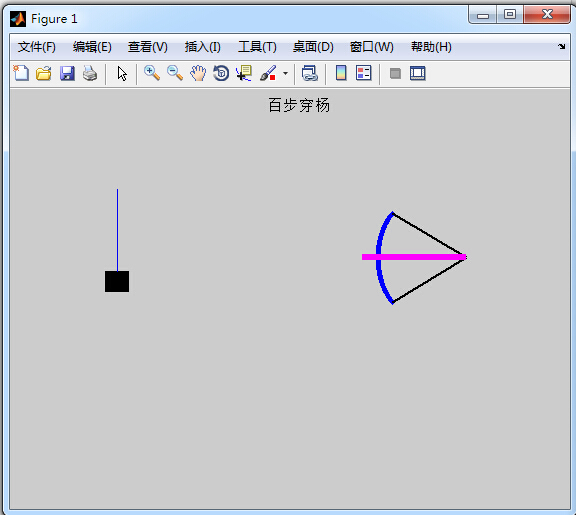Click the Link Plot icon
Viewport: 576px width, 515px height.
(310, 73)
